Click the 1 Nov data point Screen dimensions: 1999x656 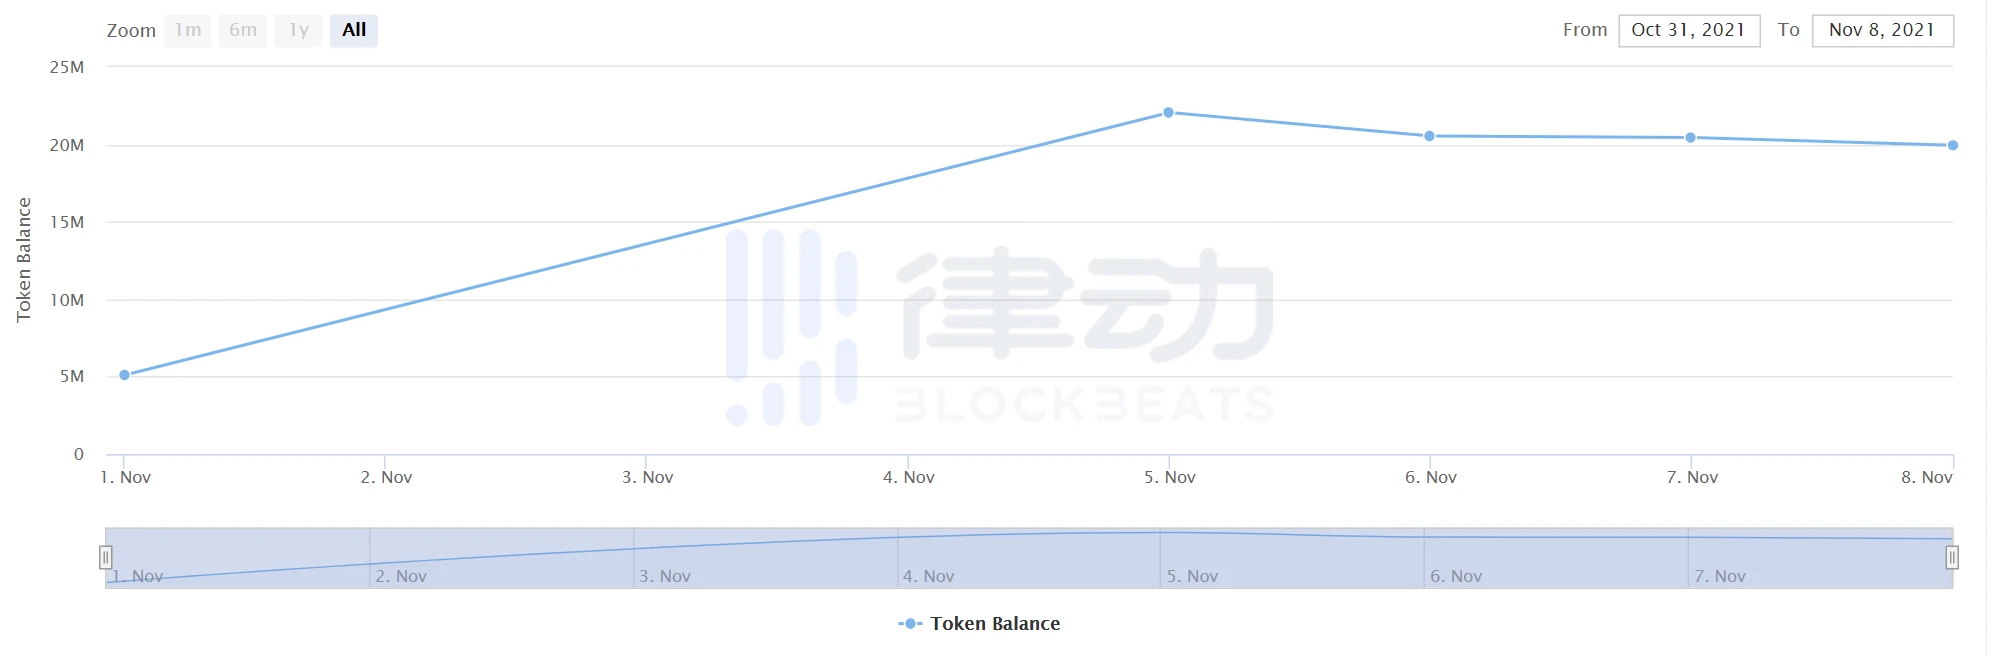125,375
